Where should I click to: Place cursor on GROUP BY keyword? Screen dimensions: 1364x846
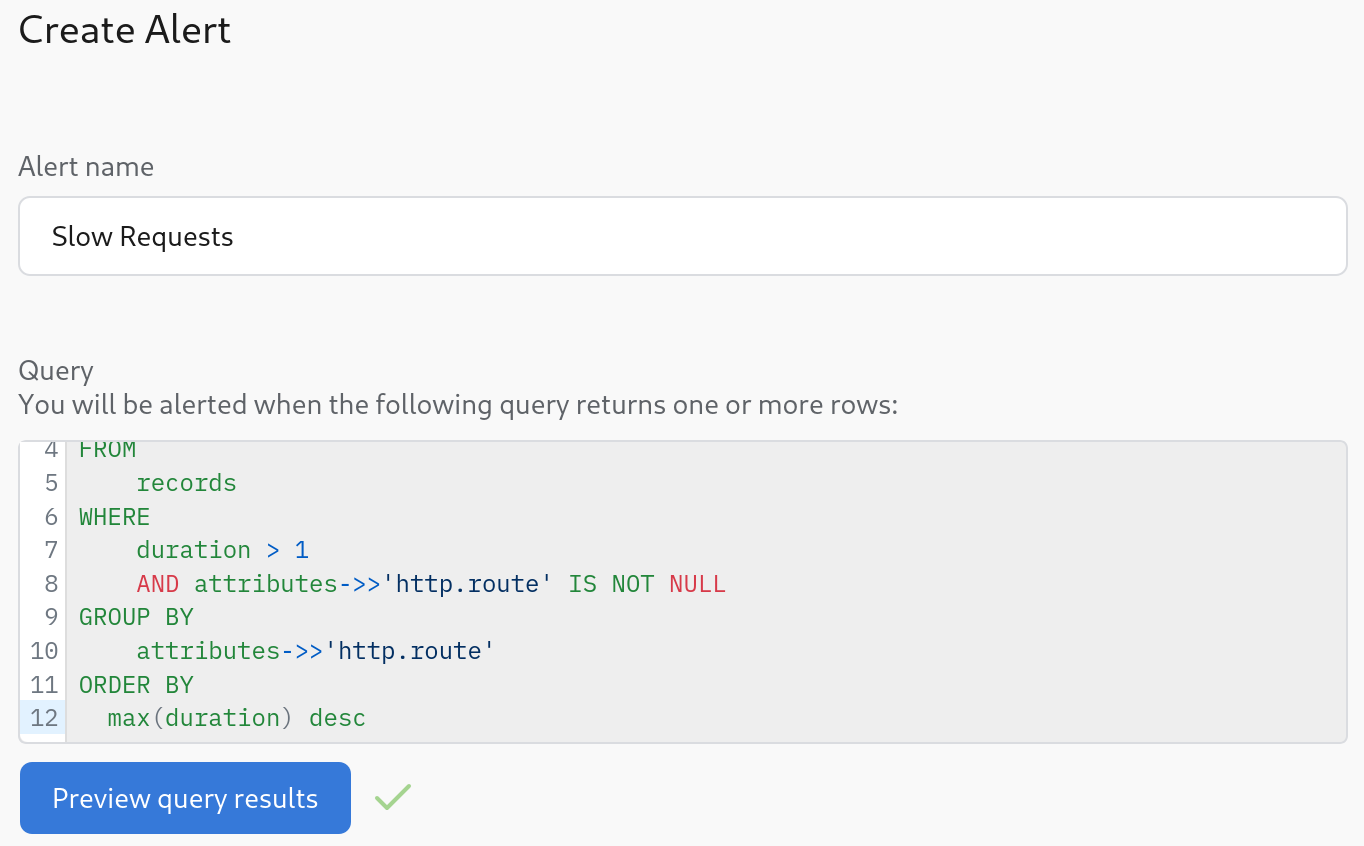(136, 617)
